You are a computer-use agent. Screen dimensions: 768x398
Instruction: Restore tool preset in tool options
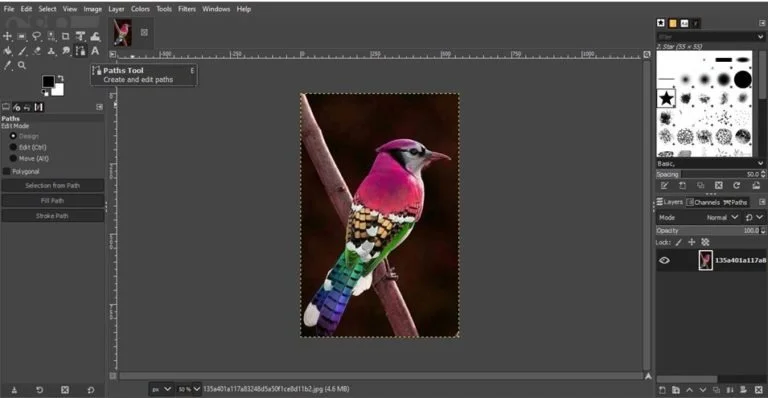(x=40, y=390)
